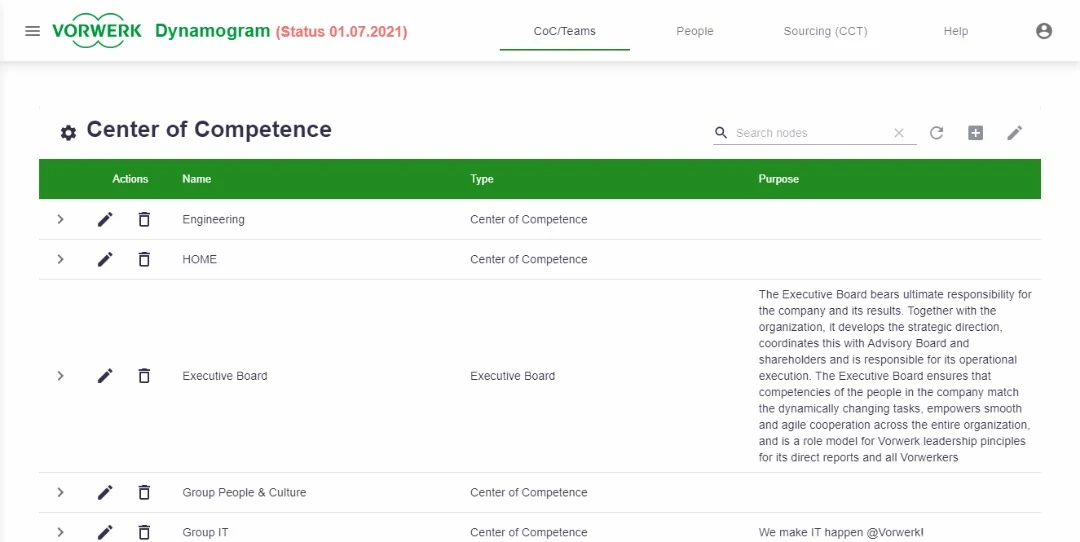
Task: Select the Group IT name cell
Action: coord(205,532)
